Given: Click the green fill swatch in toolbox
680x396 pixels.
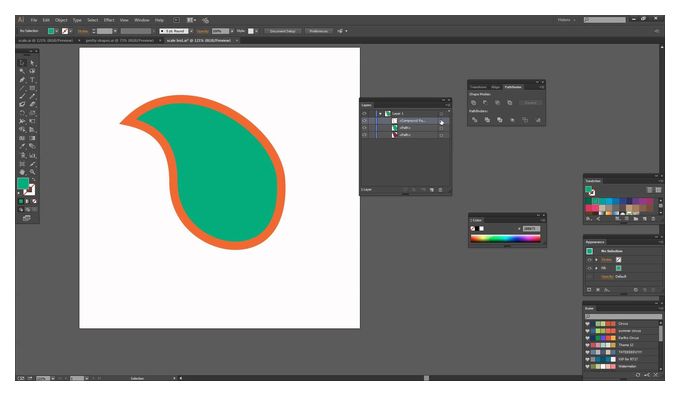Looking at the screenshot, I should (23, 183).
